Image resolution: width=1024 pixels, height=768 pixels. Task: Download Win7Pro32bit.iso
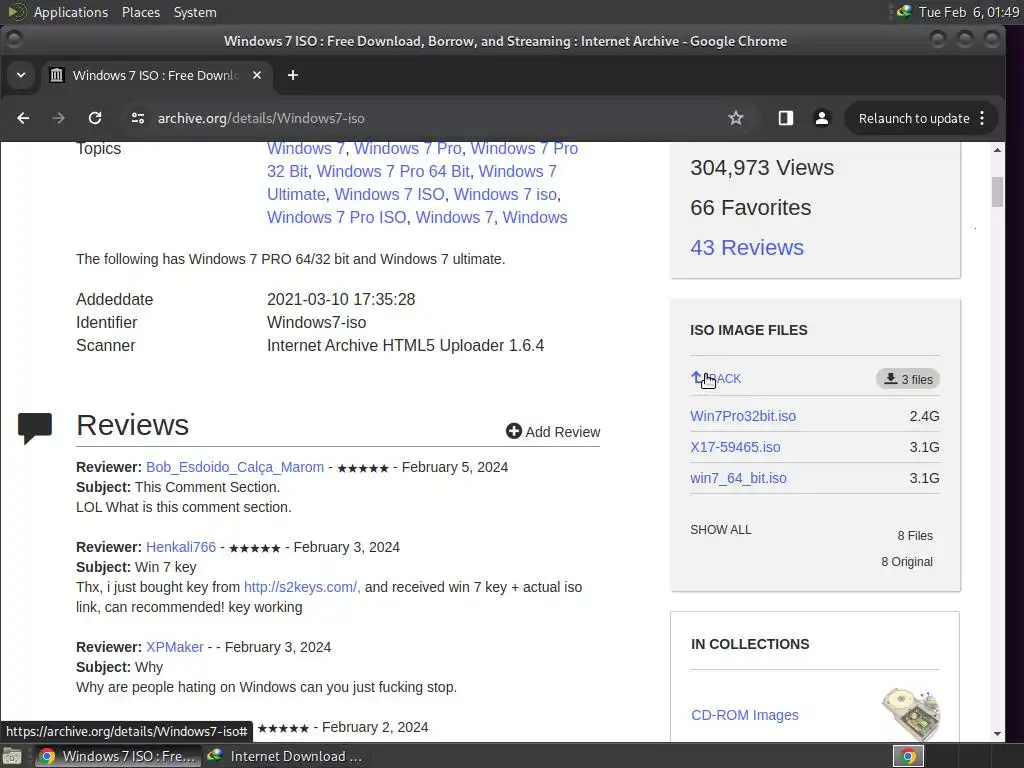(x=743, y=416)
